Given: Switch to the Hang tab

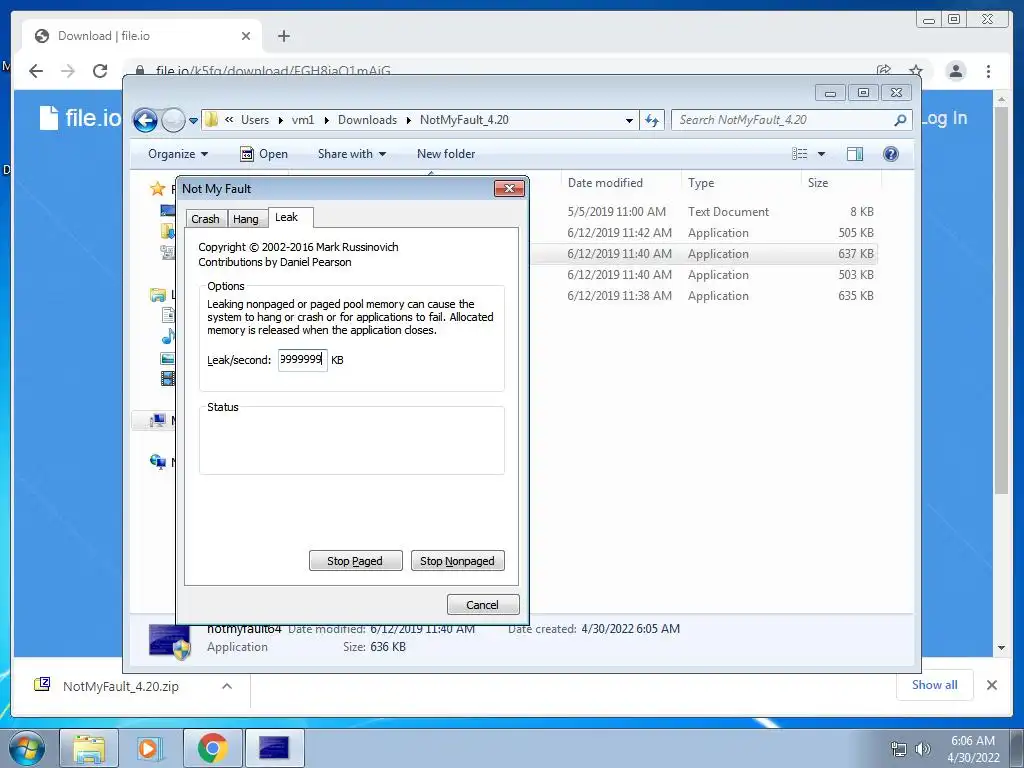Looking at the screenshot, I should pyautogui.click(x=246, y=219).
